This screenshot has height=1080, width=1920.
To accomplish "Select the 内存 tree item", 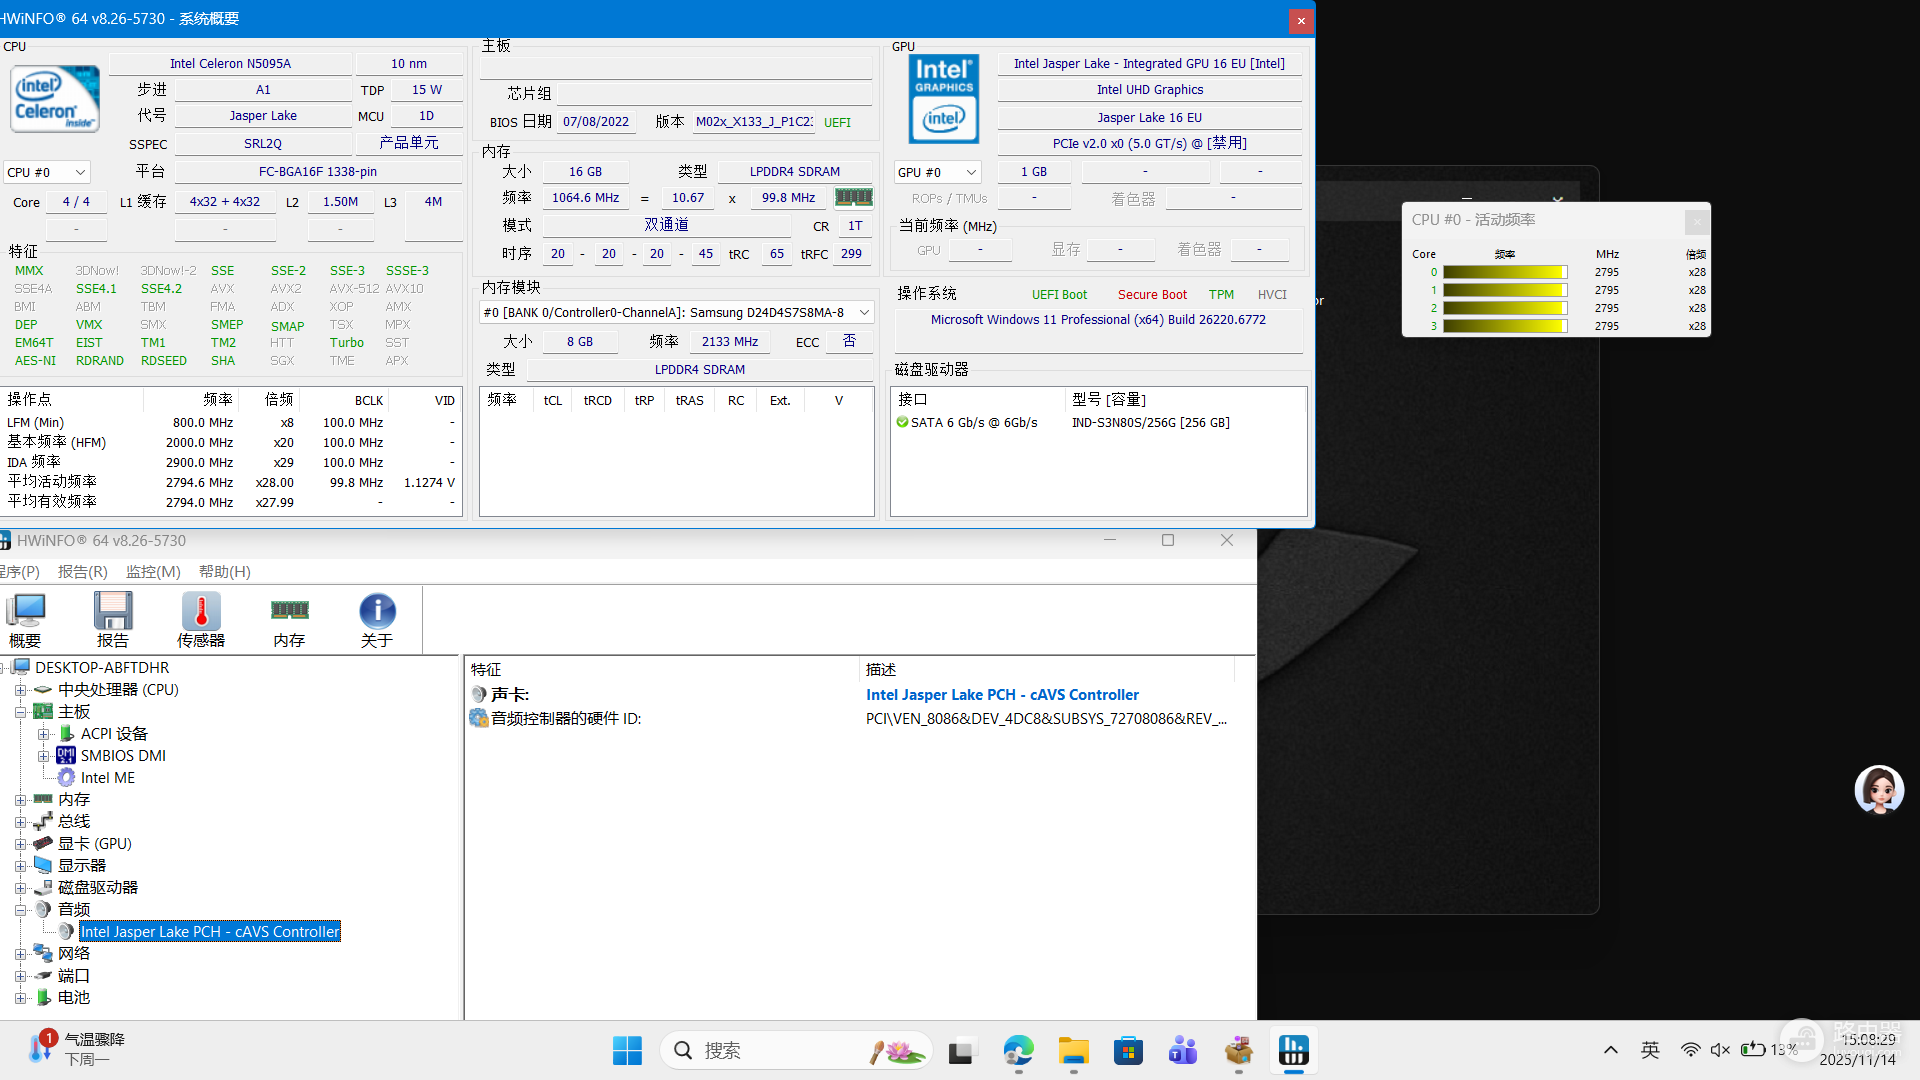I will coord(74,799).
